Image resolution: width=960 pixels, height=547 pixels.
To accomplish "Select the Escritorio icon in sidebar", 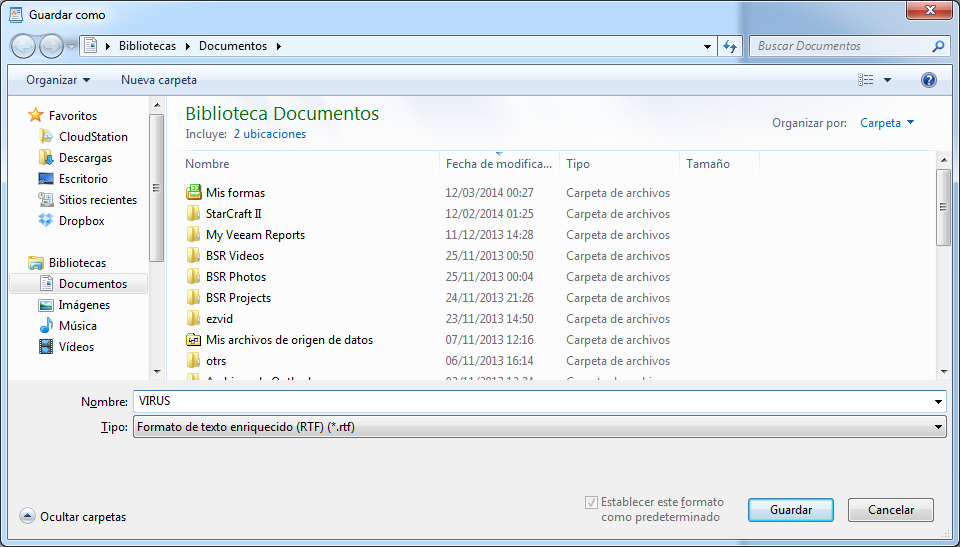I will pyautogui.click(x=46, y=179).
